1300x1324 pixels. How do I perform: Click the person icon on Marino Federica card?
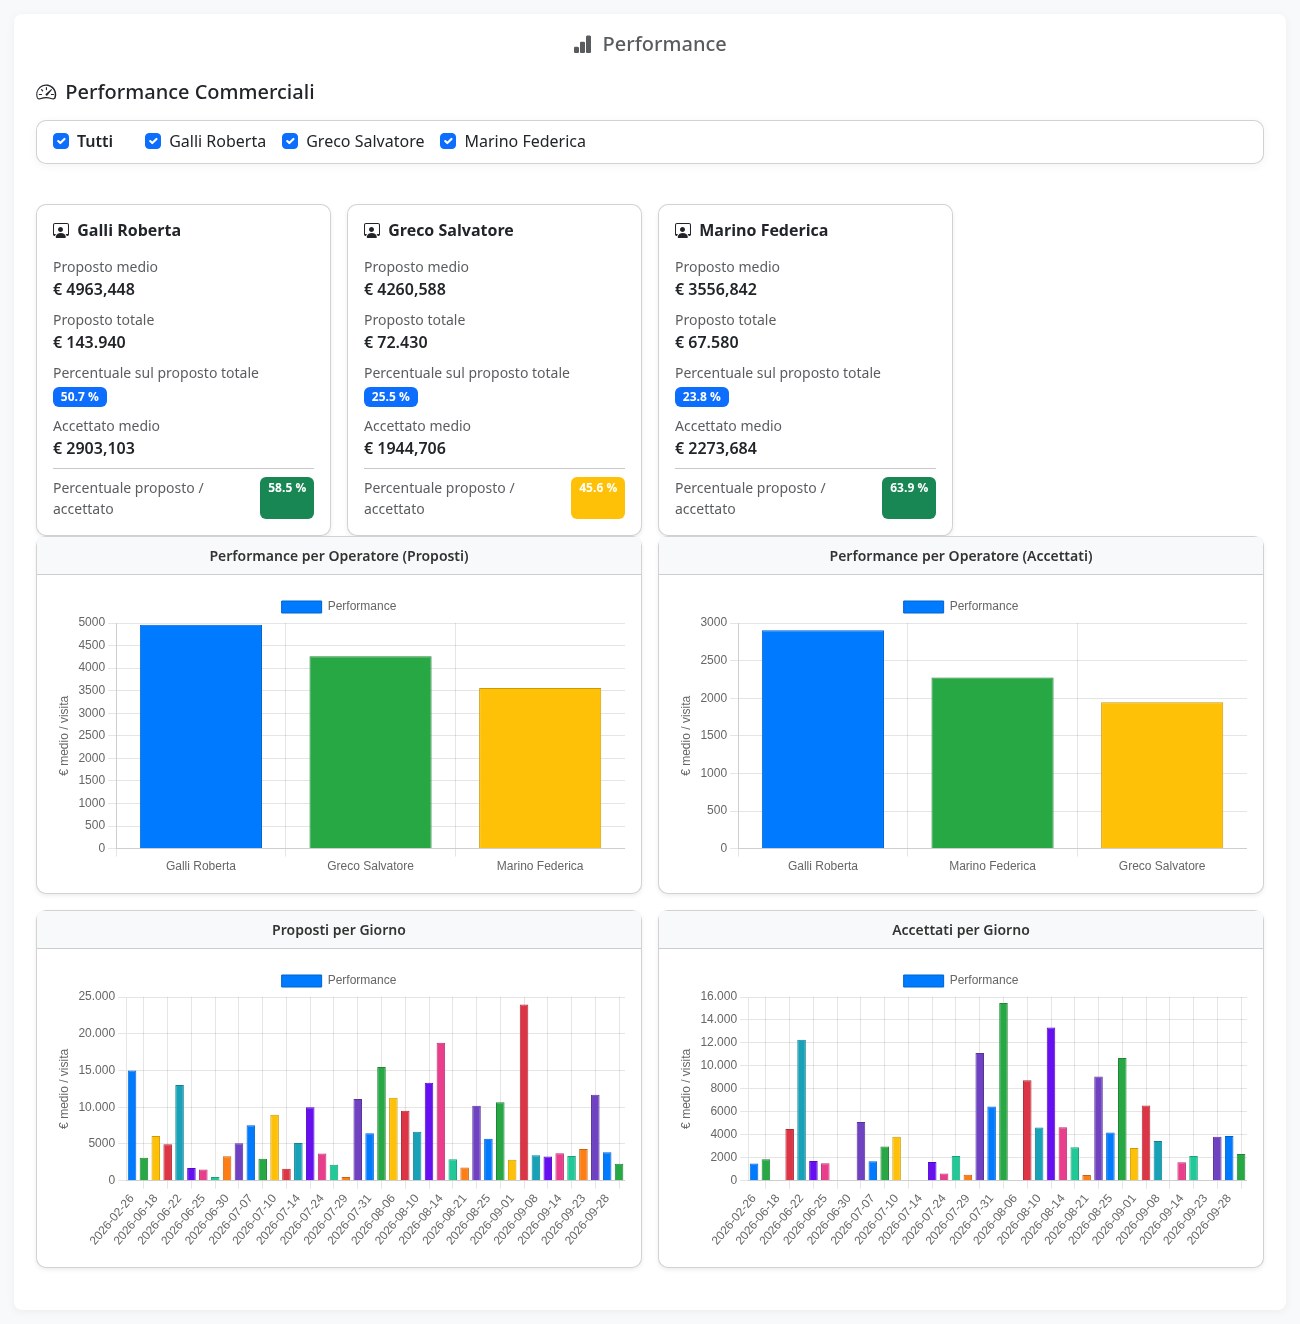[683, 231]
